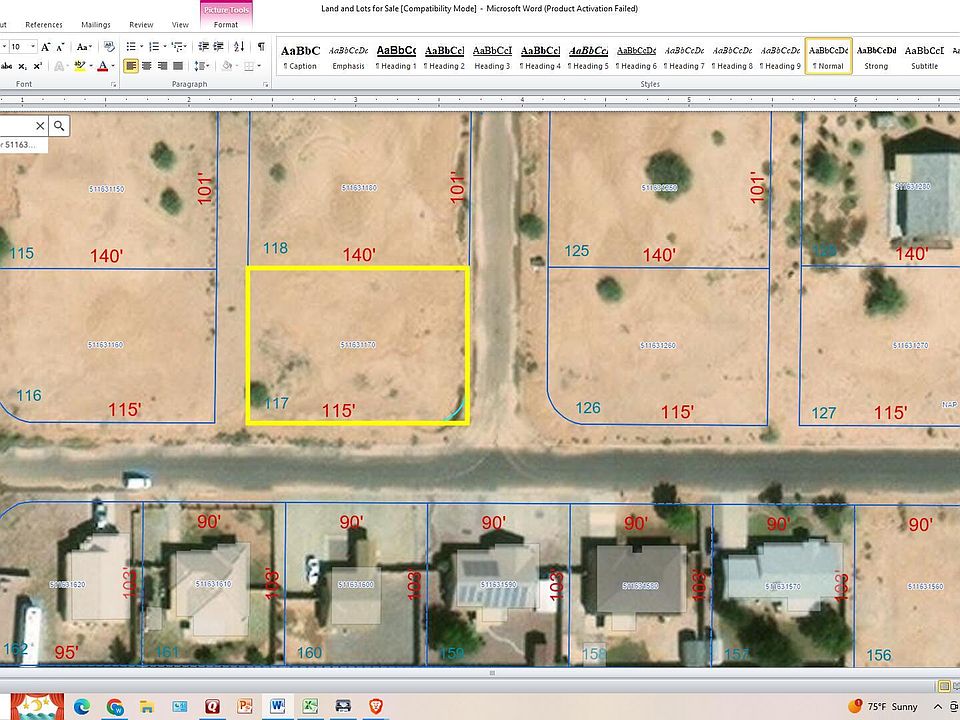The width and height of the screenshot is (960, 720).
Task: Apply the Emphasis style
Action: click(x=348, y=57)
